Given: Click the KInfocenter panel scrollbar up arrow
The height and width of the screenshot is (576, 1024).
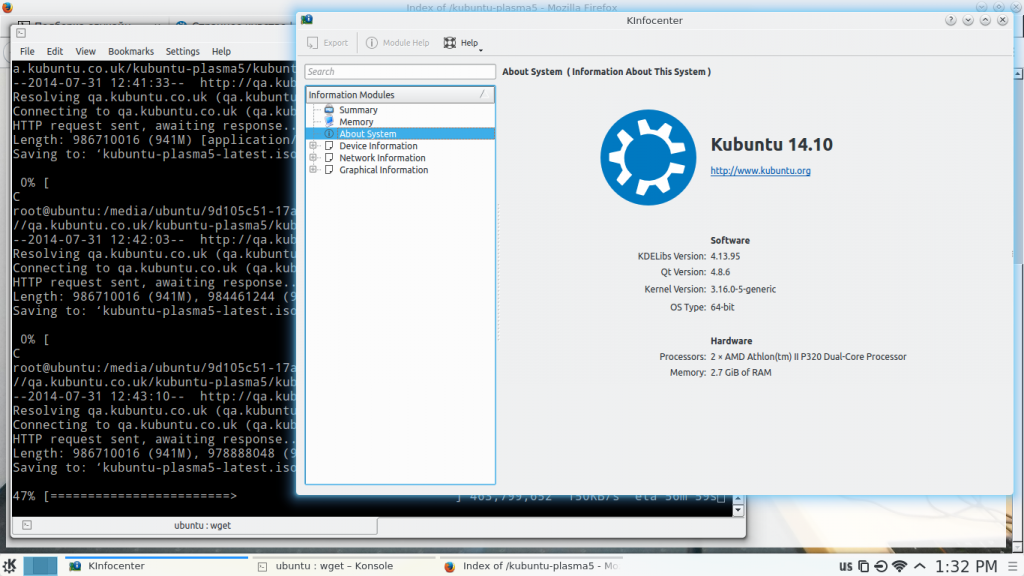Looking at the screenshot, I should [1018, 74].
